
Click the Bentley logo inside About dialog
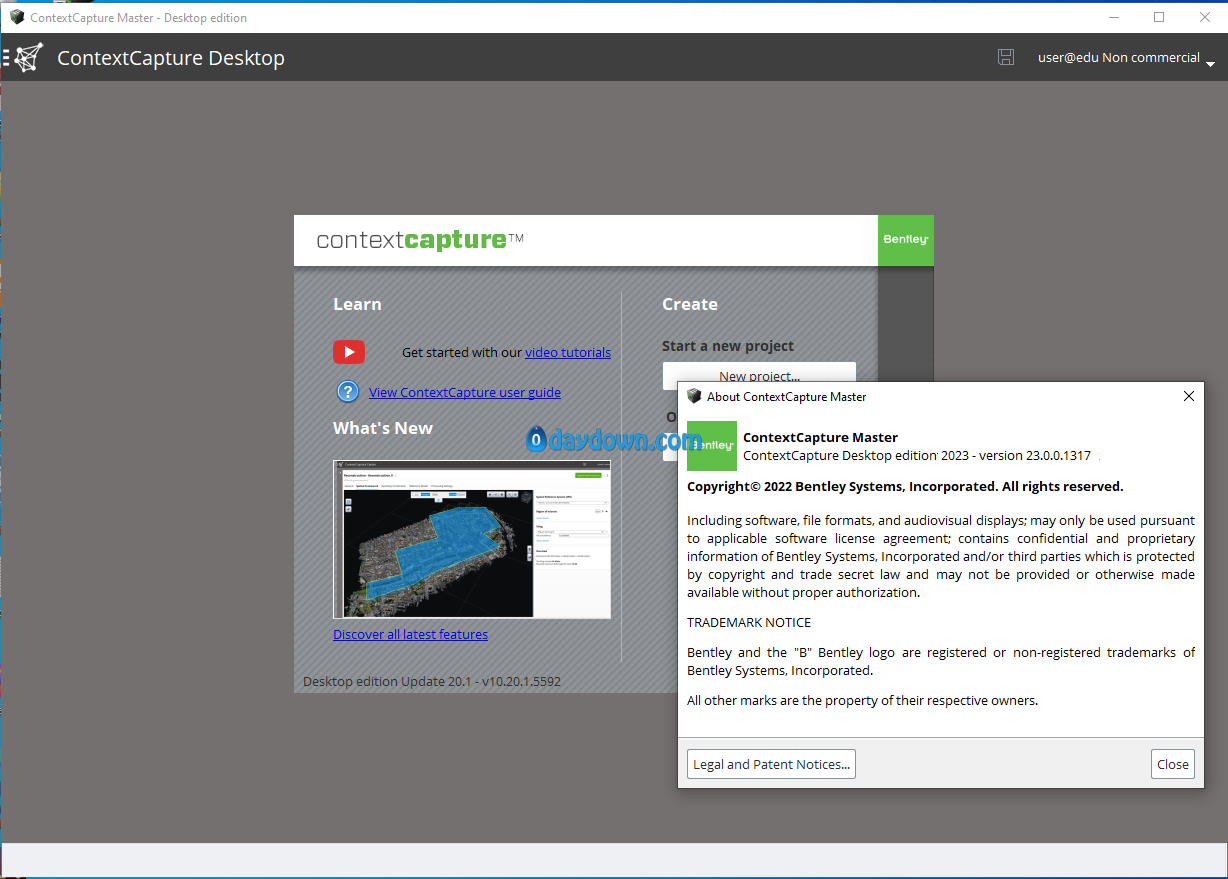point(712,446)
